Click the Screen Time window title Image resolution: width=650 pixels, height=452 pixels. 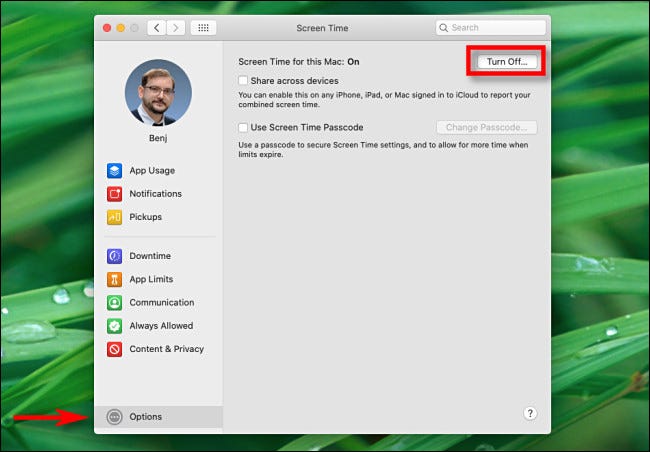[x=322, y=28]
